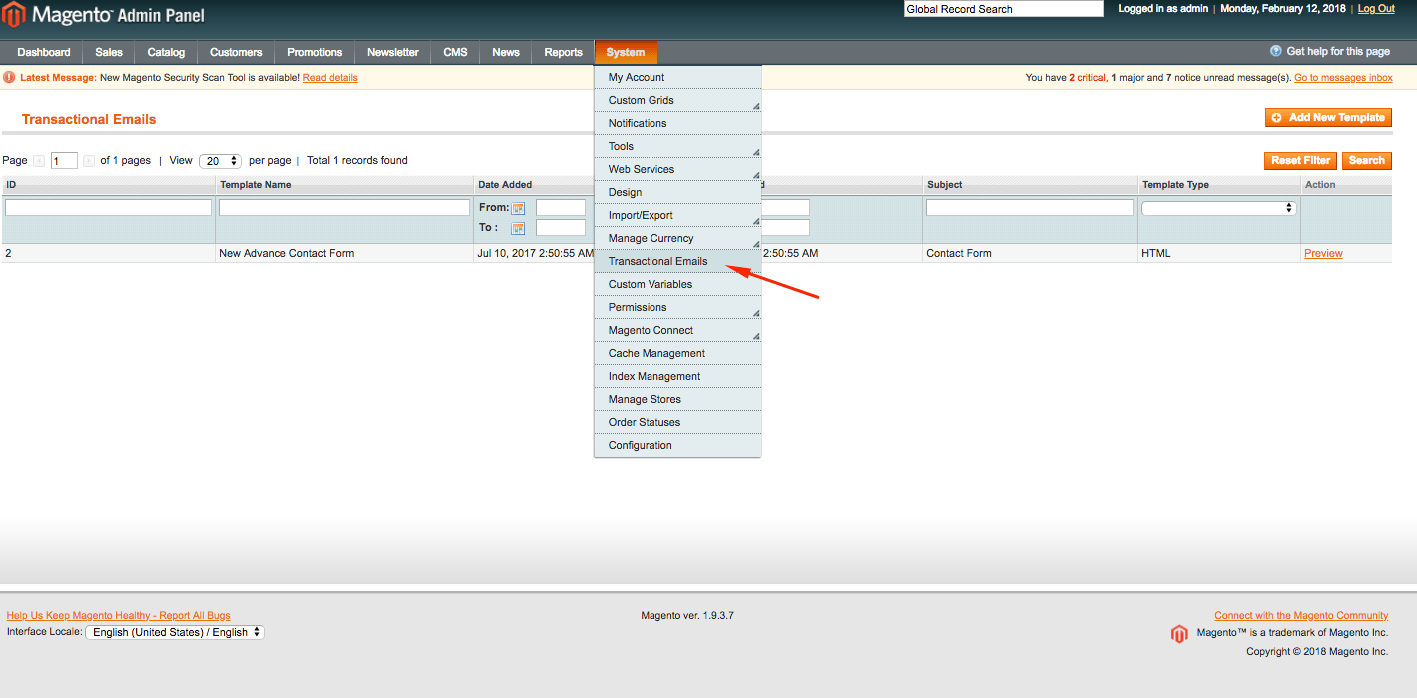Expand the Custom Grids submenu
Image resolution: width=1417 pixels, height=698 pixels.
coord(678,100)
